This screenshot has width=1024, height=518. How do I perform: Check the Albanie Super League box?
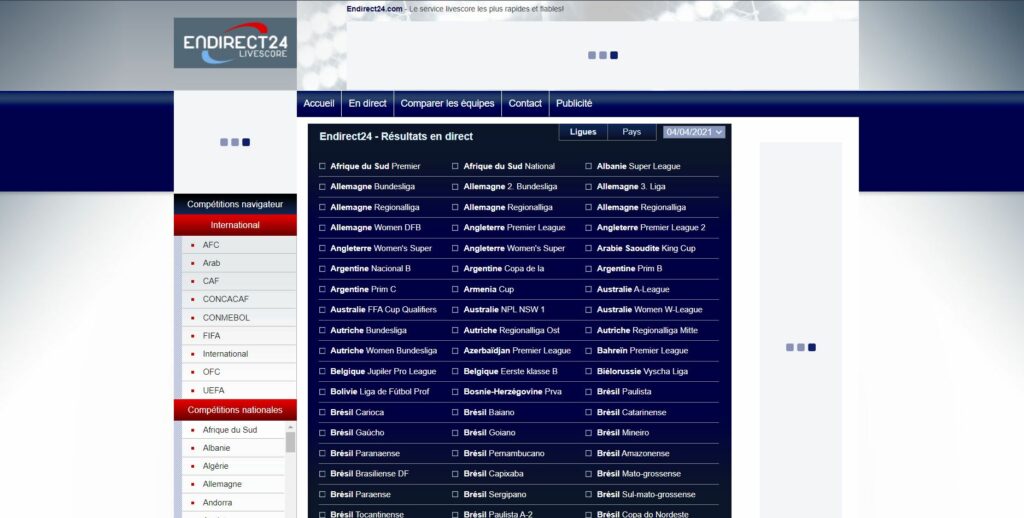[588, 167]
